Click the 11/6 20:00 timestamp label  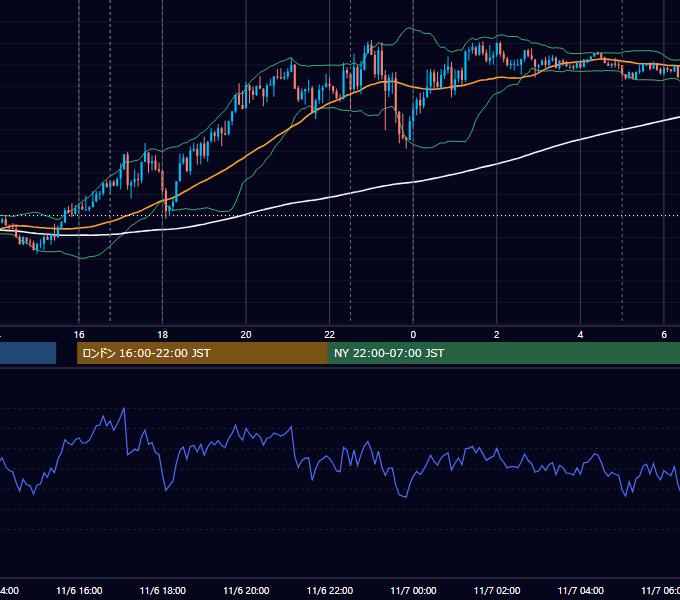(x=246, y=590)
